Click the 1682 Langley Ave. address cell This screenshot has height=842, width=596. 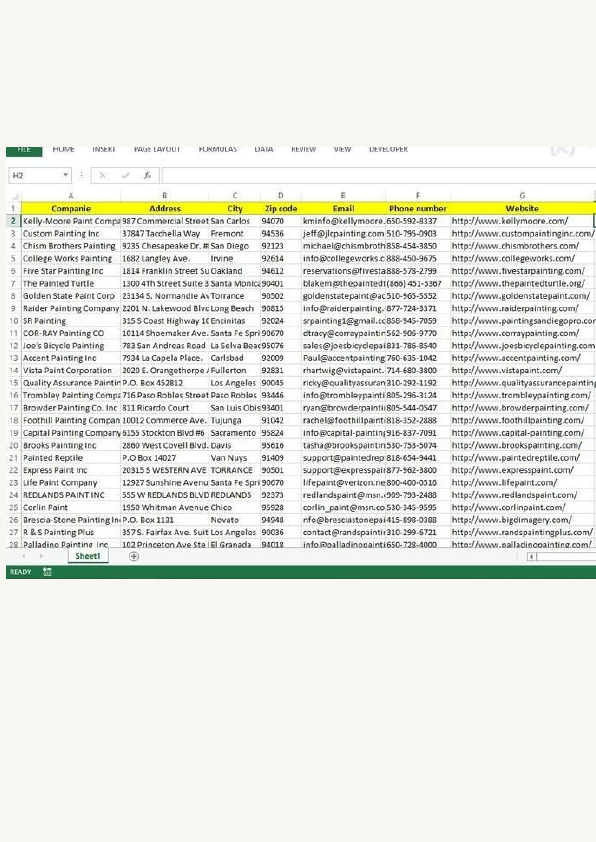pyautogui.click(x=164, y=258)
